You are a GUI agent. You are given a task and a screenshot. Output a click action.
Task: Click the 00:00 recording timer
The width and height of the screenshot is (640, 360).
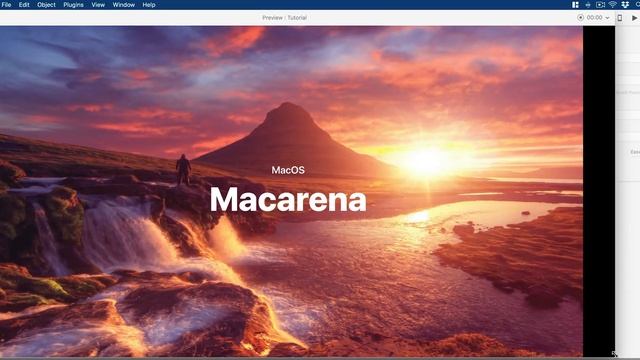click(594, 18)
